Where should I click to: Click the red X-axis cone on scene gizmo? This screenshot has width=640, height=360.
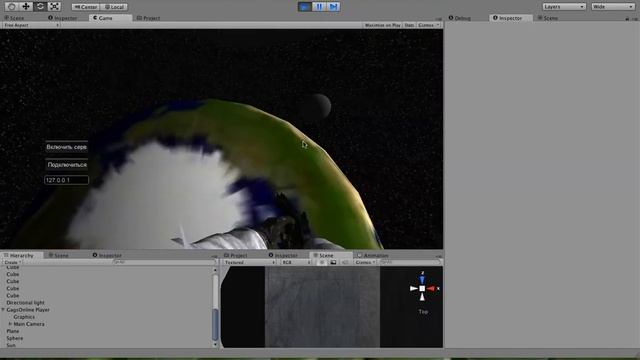click(431, 289)
